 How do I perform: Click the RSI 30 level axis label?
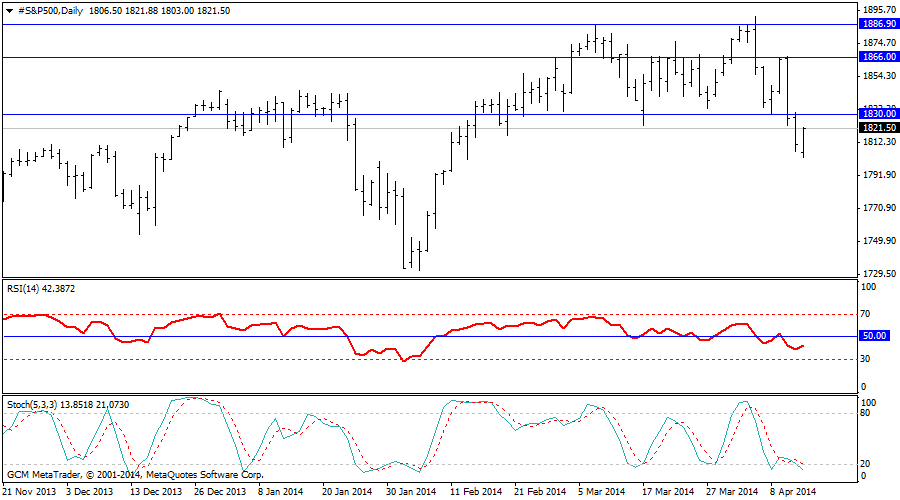(x=866, y=359)
